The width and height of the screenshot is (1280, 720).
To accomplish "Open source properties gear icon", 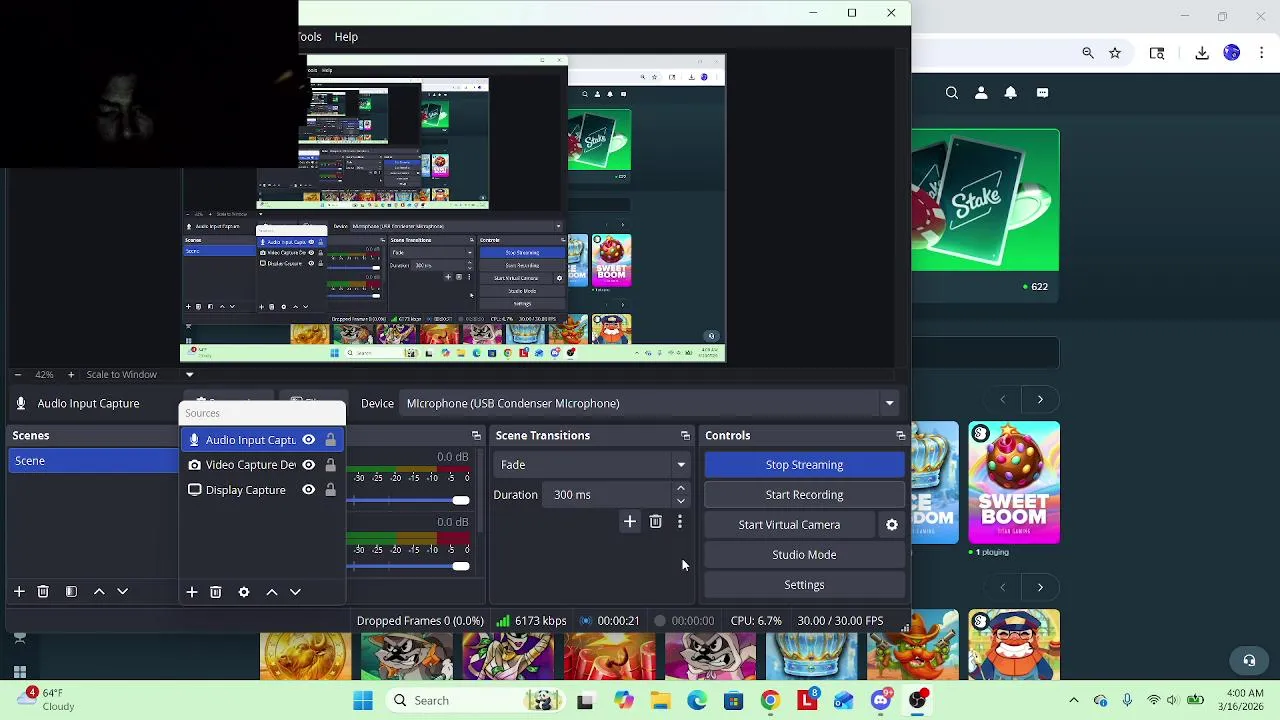I will [244, 592].
